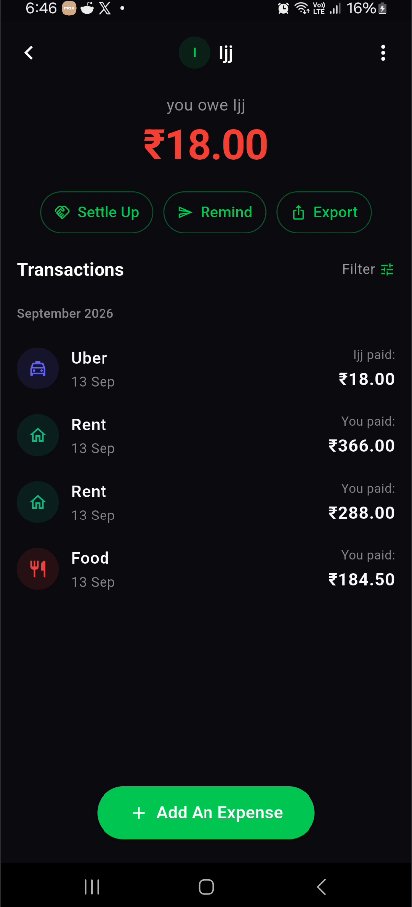Tap the Uber taxi icon
Viewport: 412px width, 907px height.
tap(38, 368)
